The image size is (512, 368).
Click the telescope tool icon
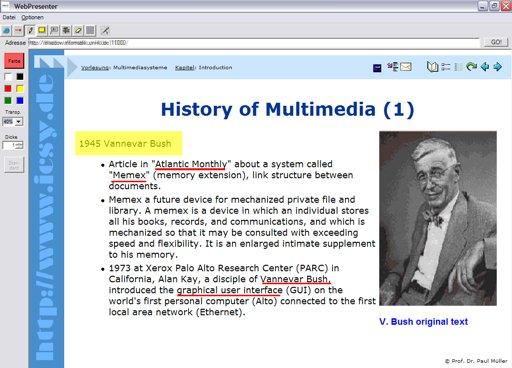pyautogui.click(x=105, y=31)
